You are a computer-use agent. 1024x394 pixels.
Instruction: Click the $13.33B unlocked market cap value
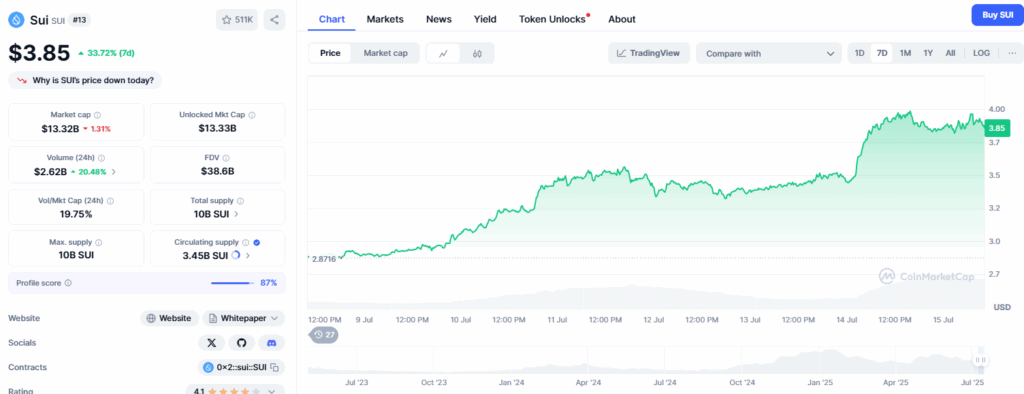click(x=217, y=128)
